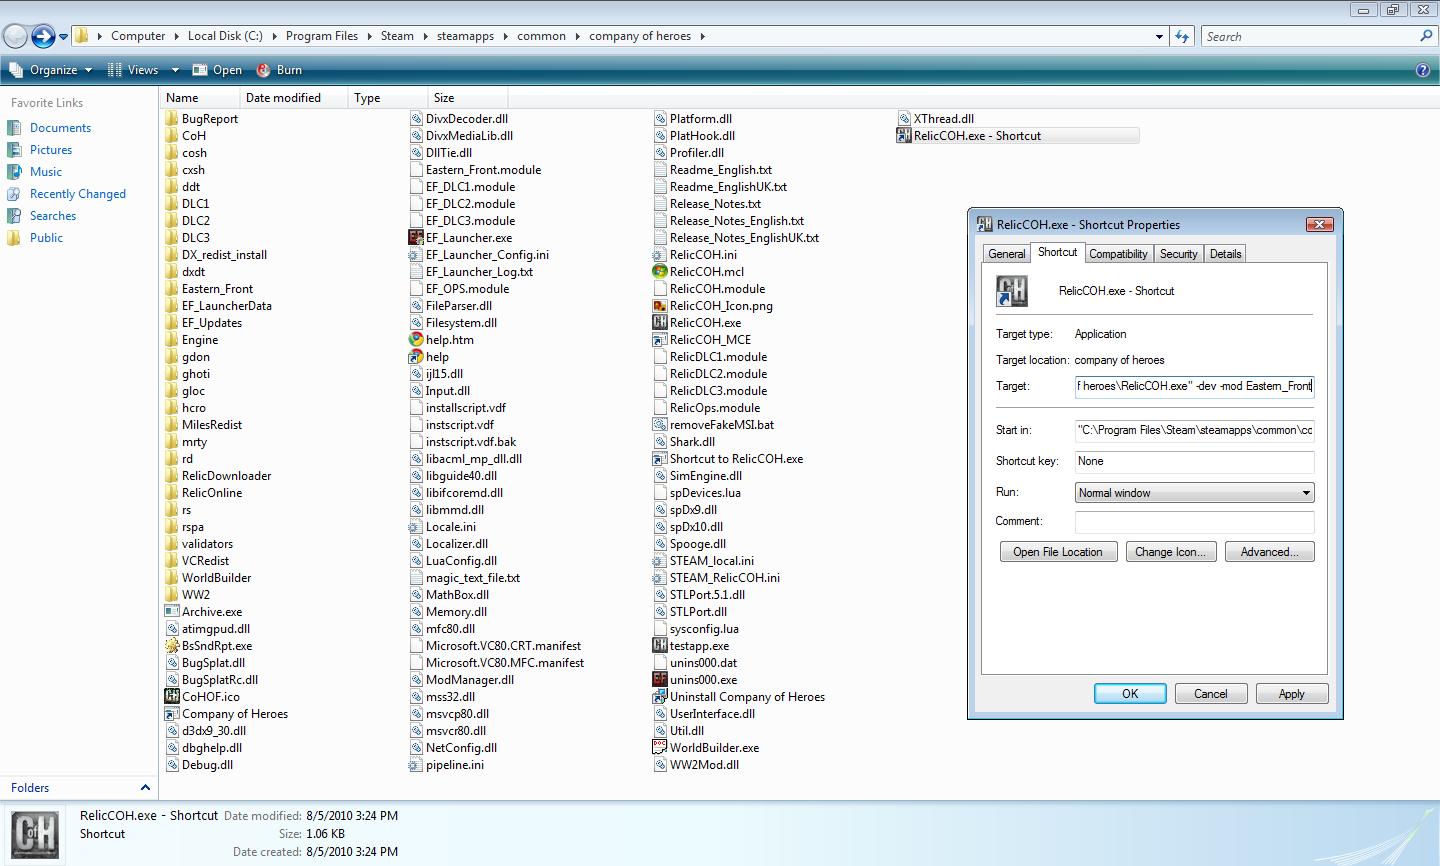Click the Target text field

1194,386
